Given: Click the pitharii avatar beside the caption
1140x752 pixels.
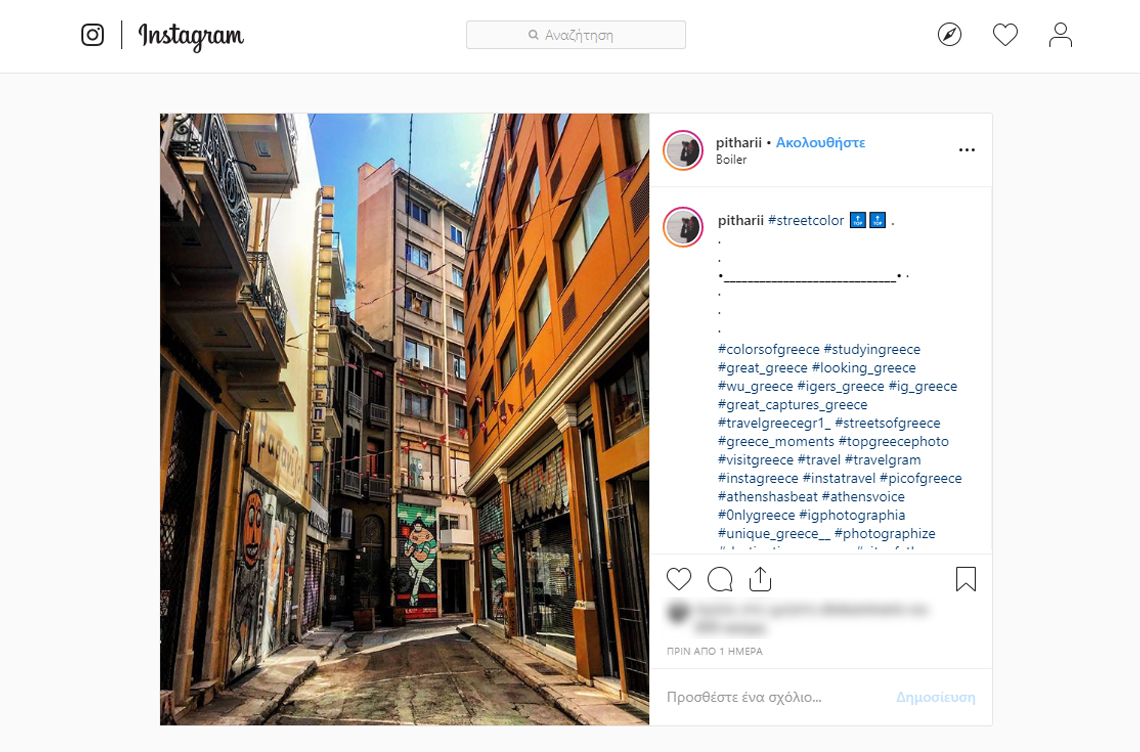Looking at the screenshot, I should [683, 227].
